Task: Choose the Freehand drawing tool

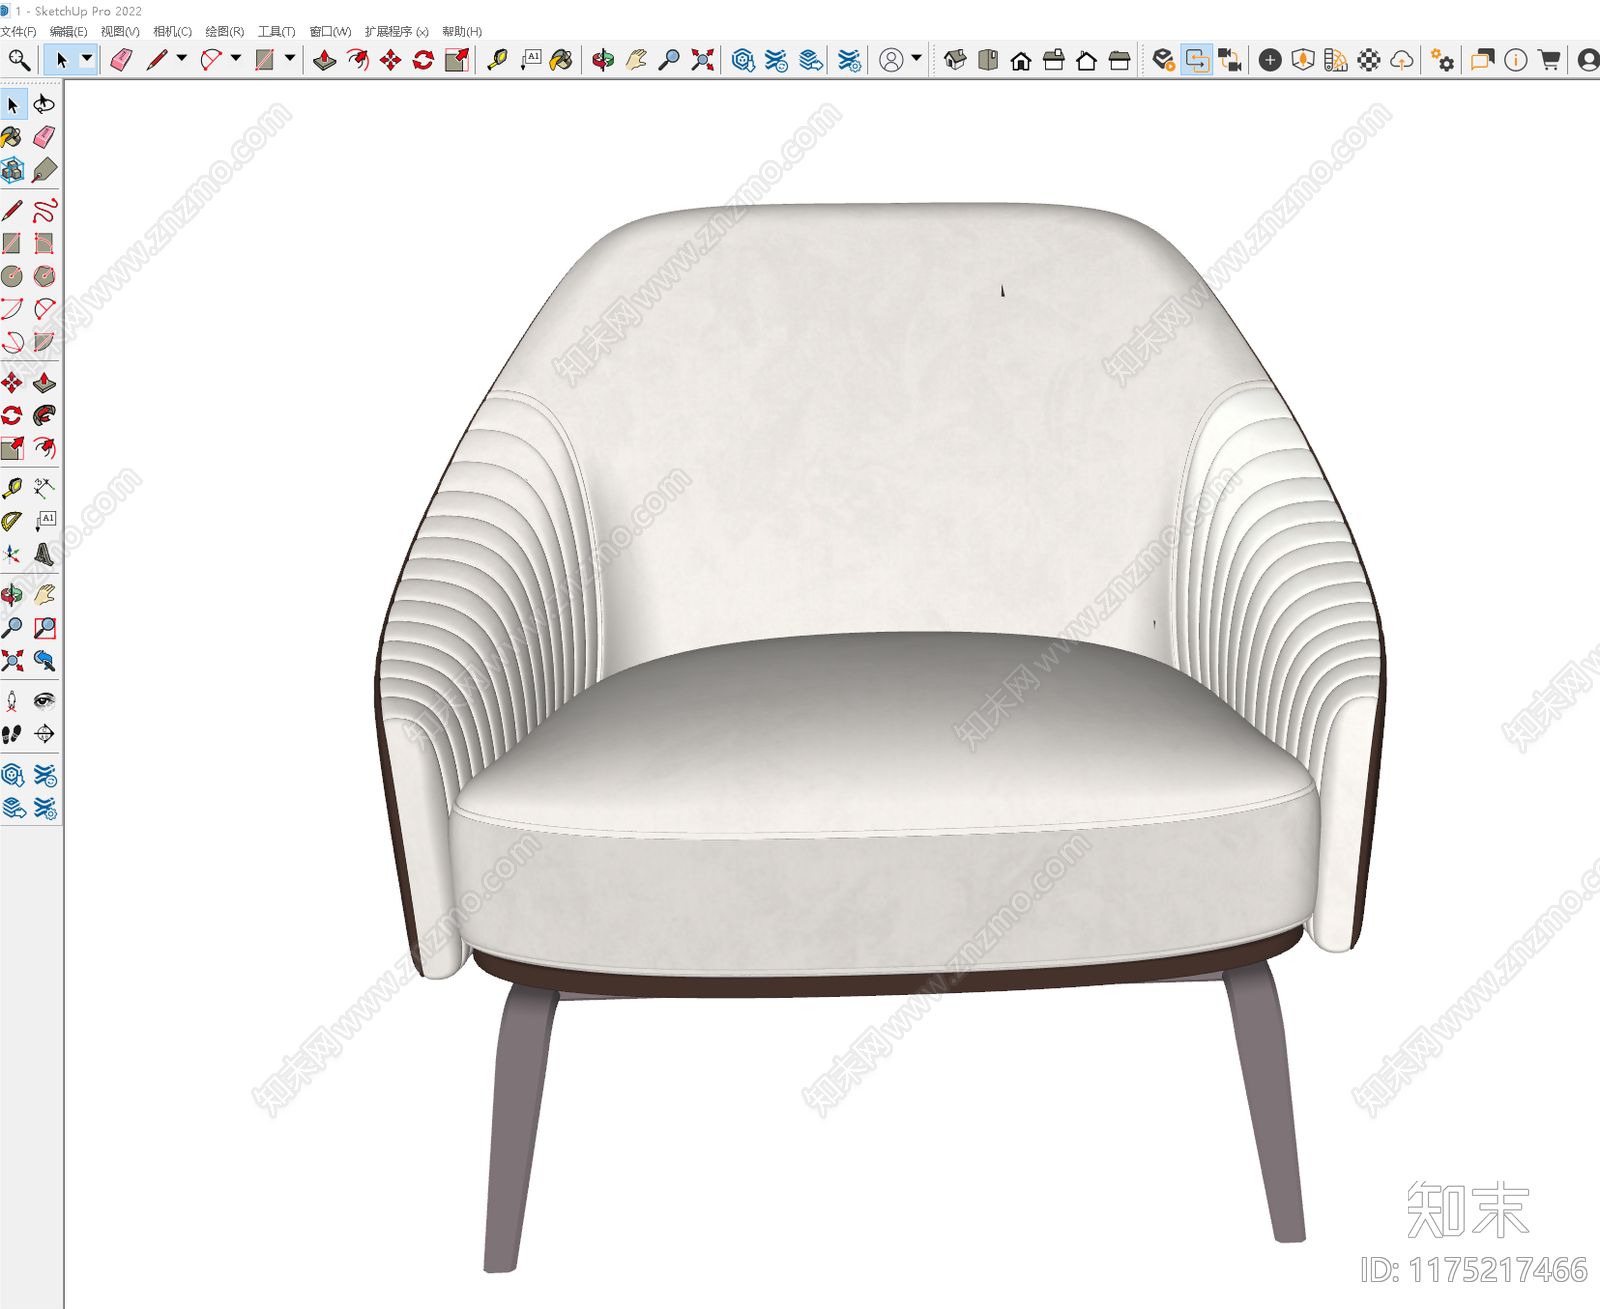Action: click(44, 210)
